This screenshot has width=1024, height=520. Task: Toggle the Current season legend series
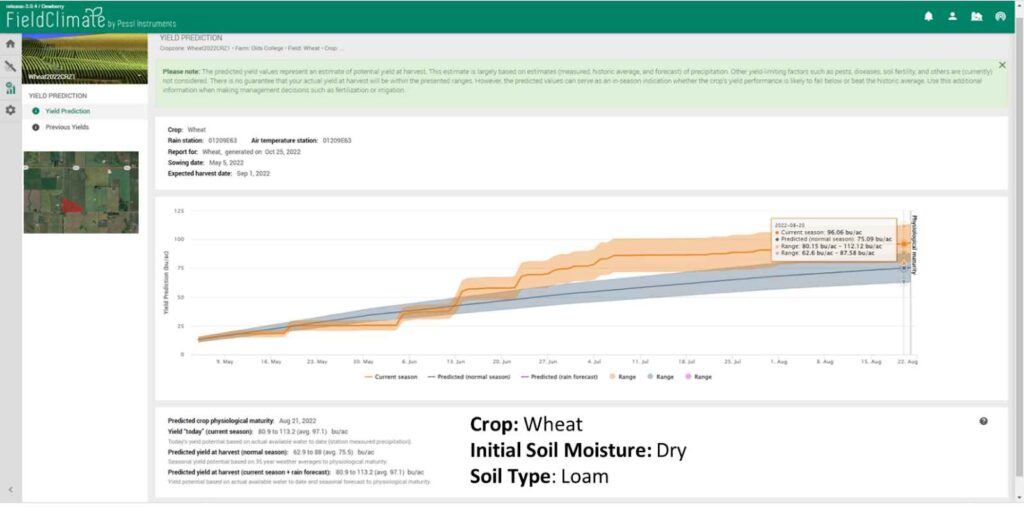click(x=395, y=376)
